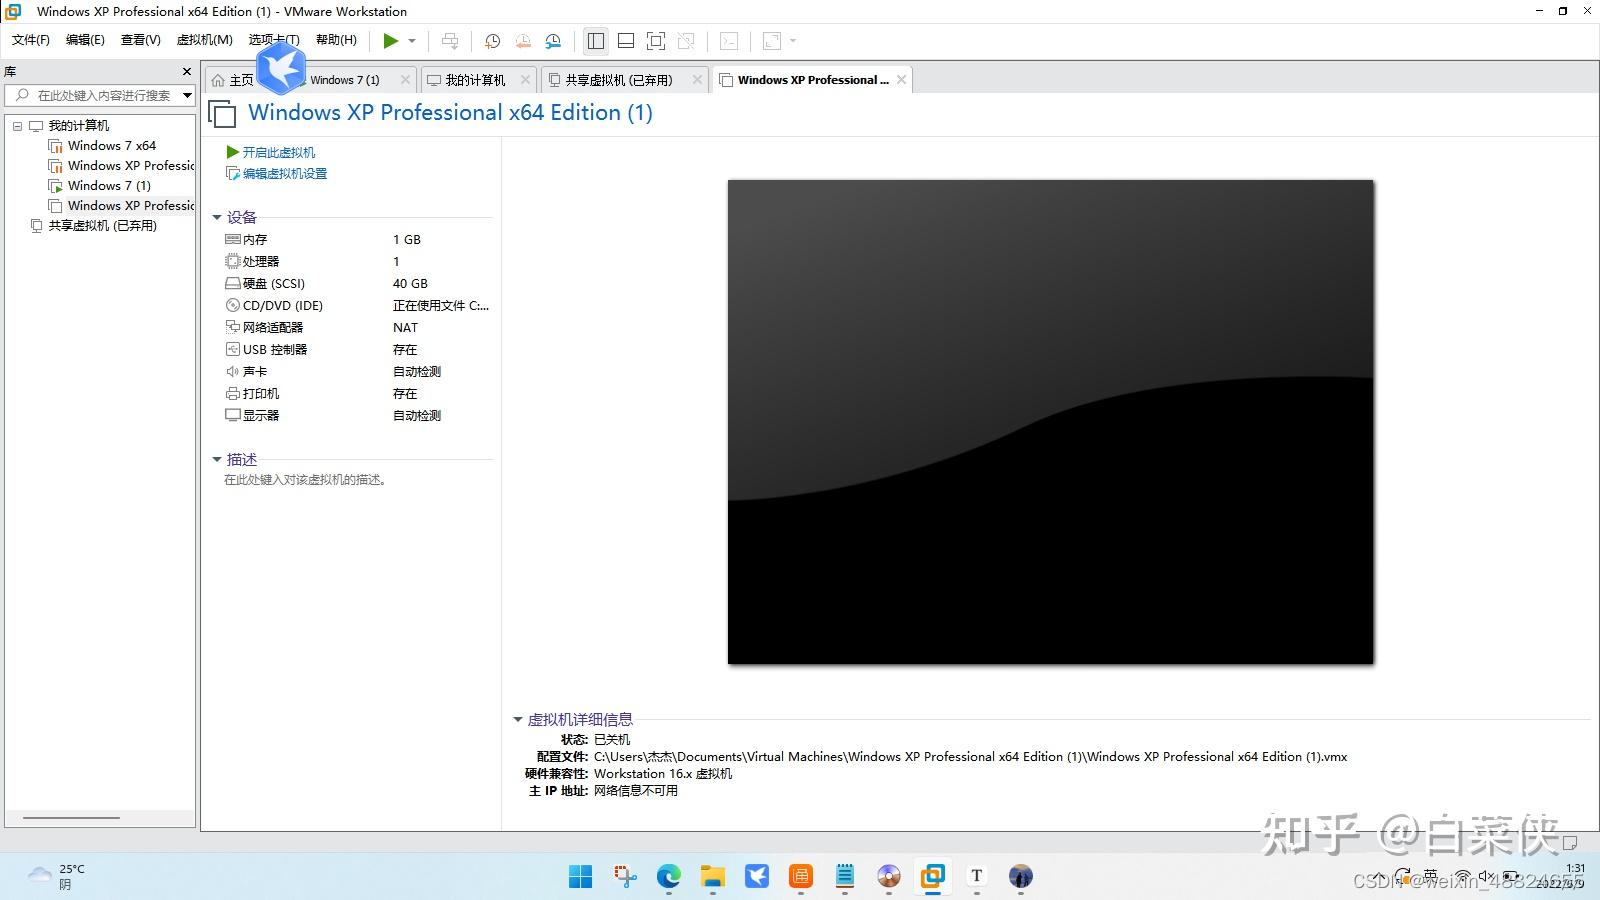Enter full screen mode via the toolbar icon
1600x900 pixels.
655,41
